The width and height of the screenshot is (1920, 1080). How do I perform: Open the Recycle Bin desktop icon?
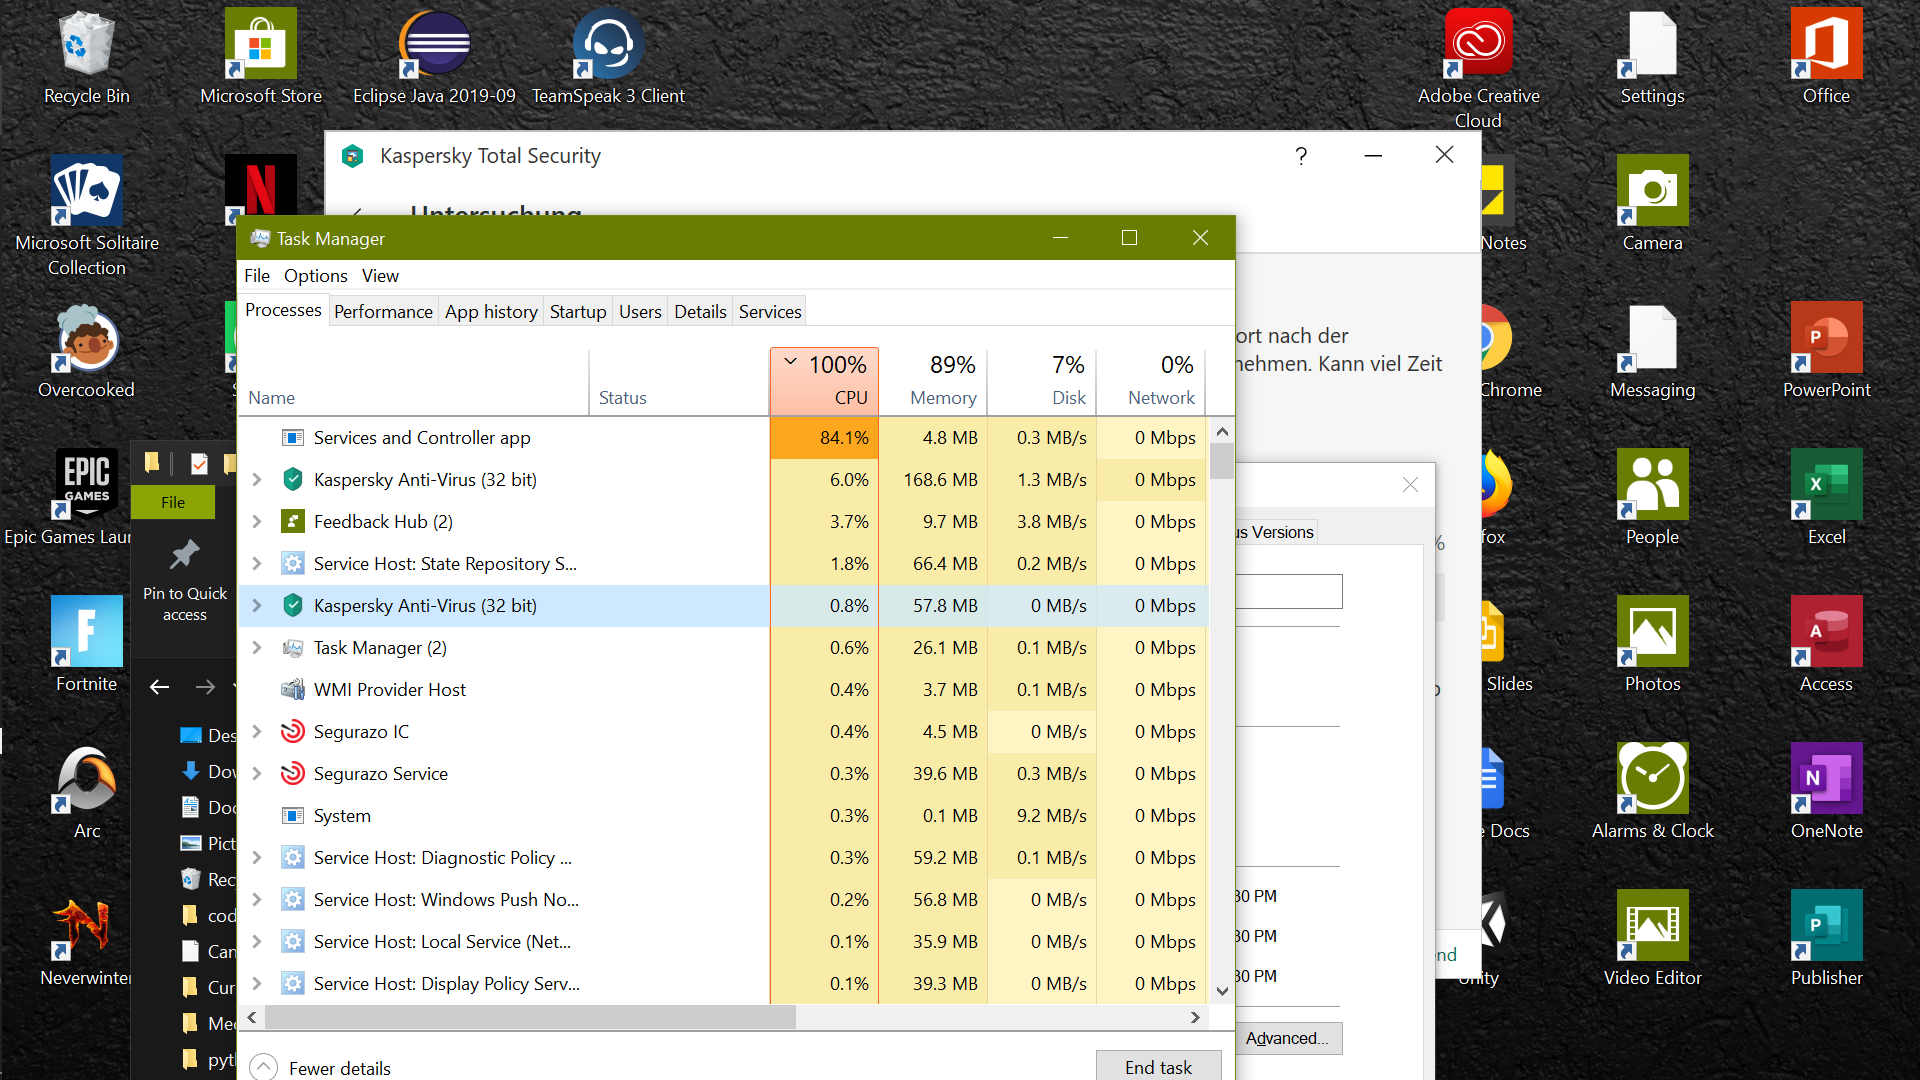[87, 45]
